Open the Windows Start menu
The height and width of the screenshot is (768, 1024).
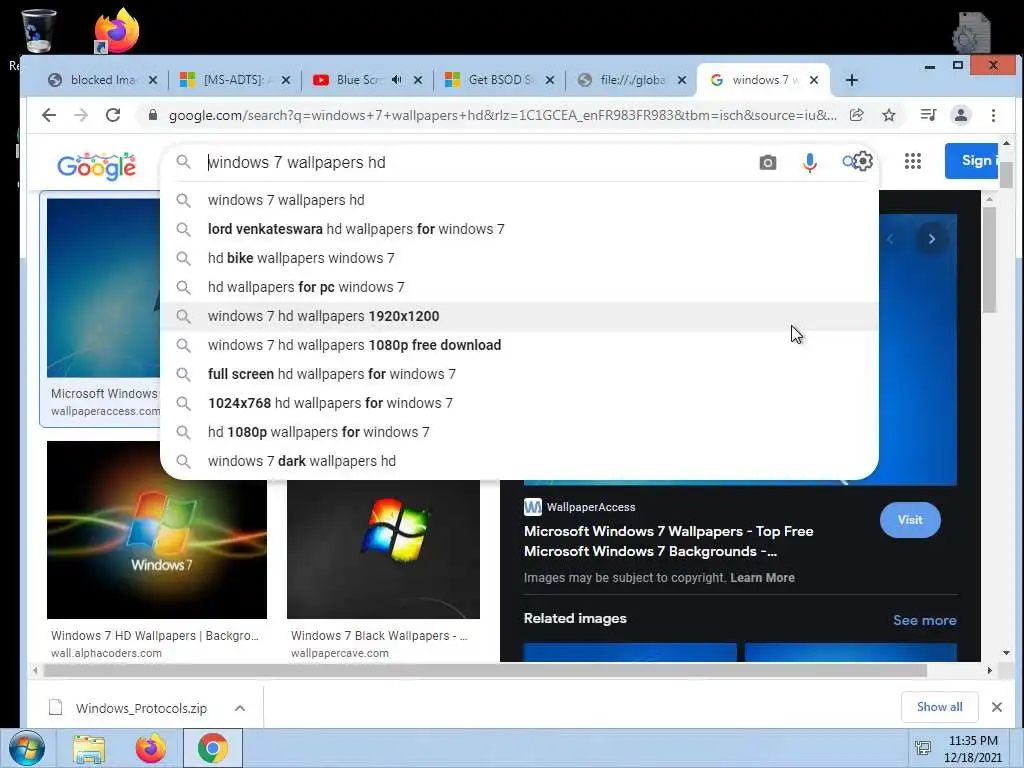tap(27, 748)
